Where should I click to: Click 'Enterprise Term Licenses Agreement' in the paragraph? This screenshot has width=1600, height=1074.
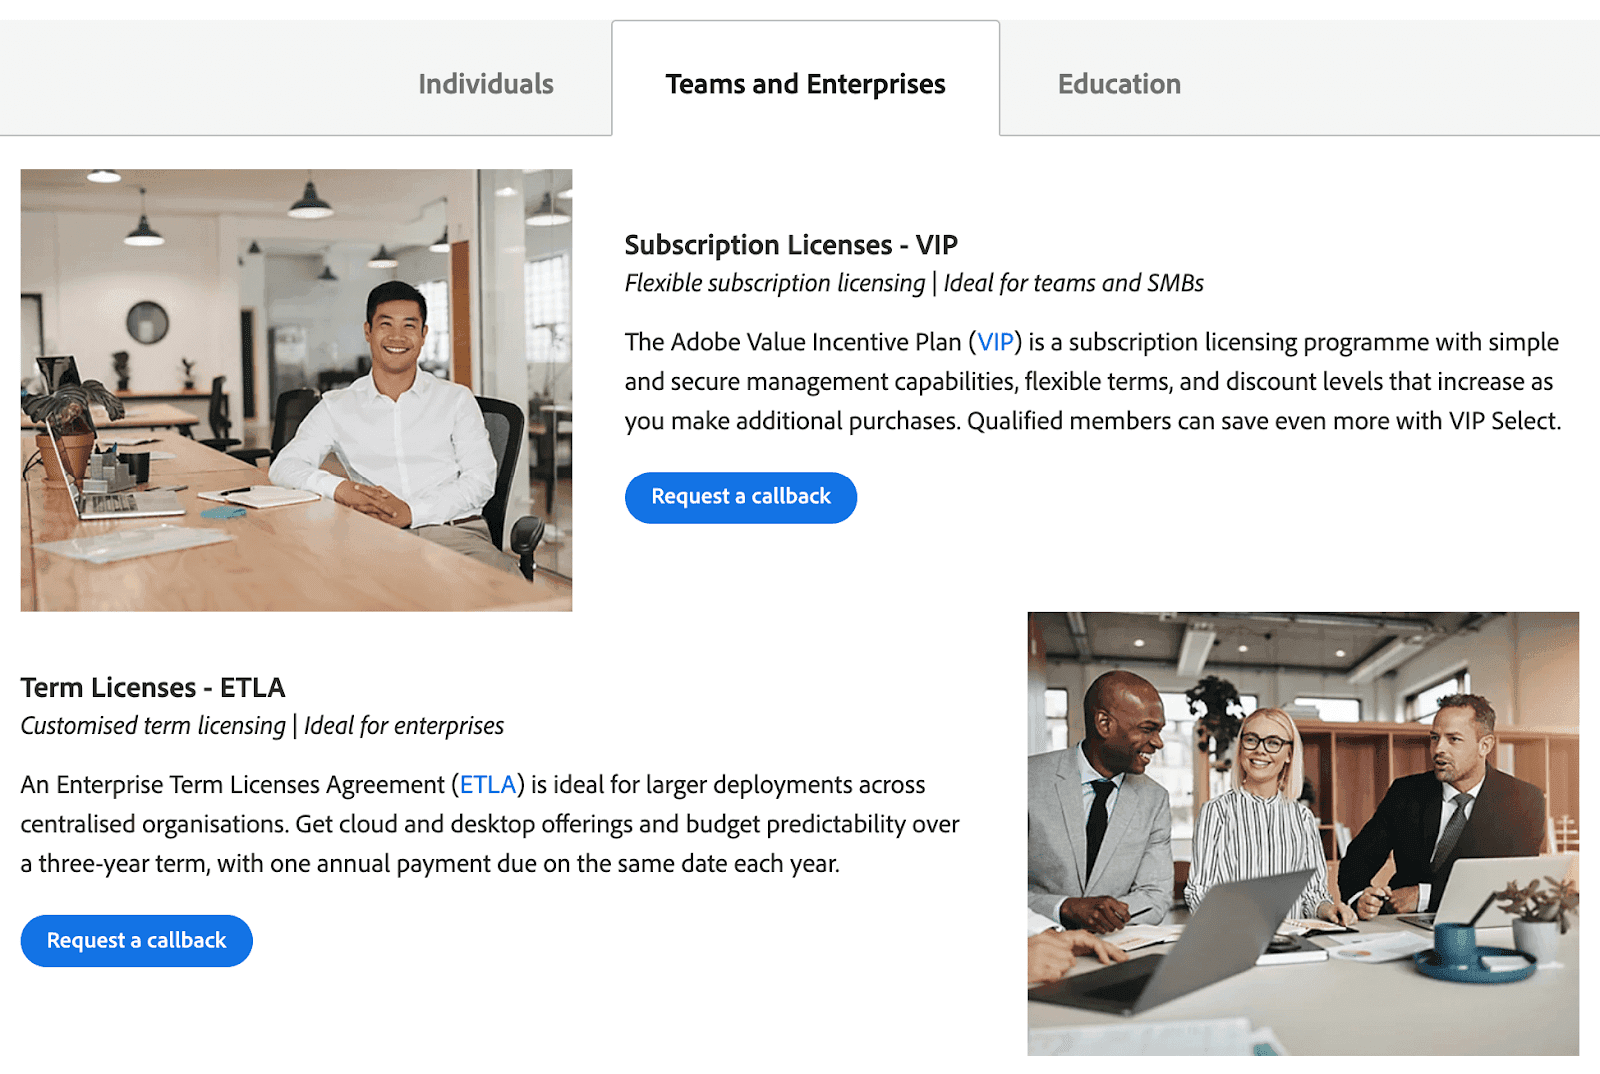(x=250, y=785)
